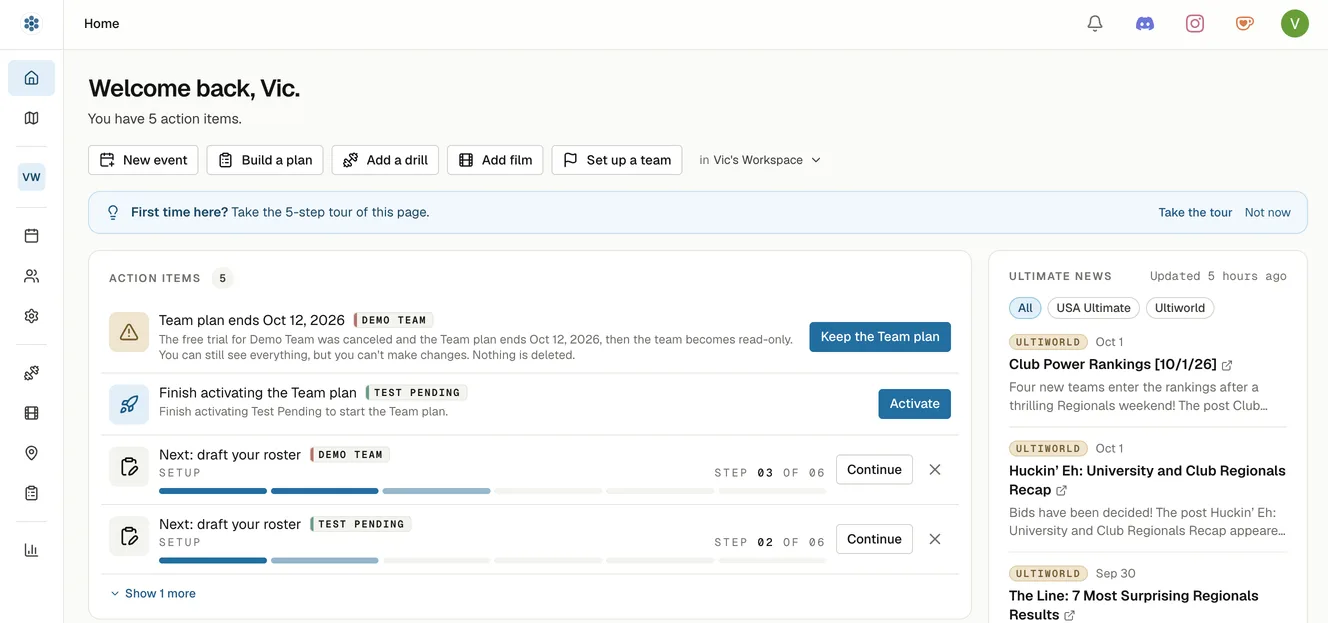Open the film icon in sidebar
Image resolution: width=1328 pixels, height=623 pixels.
point(31,413)
